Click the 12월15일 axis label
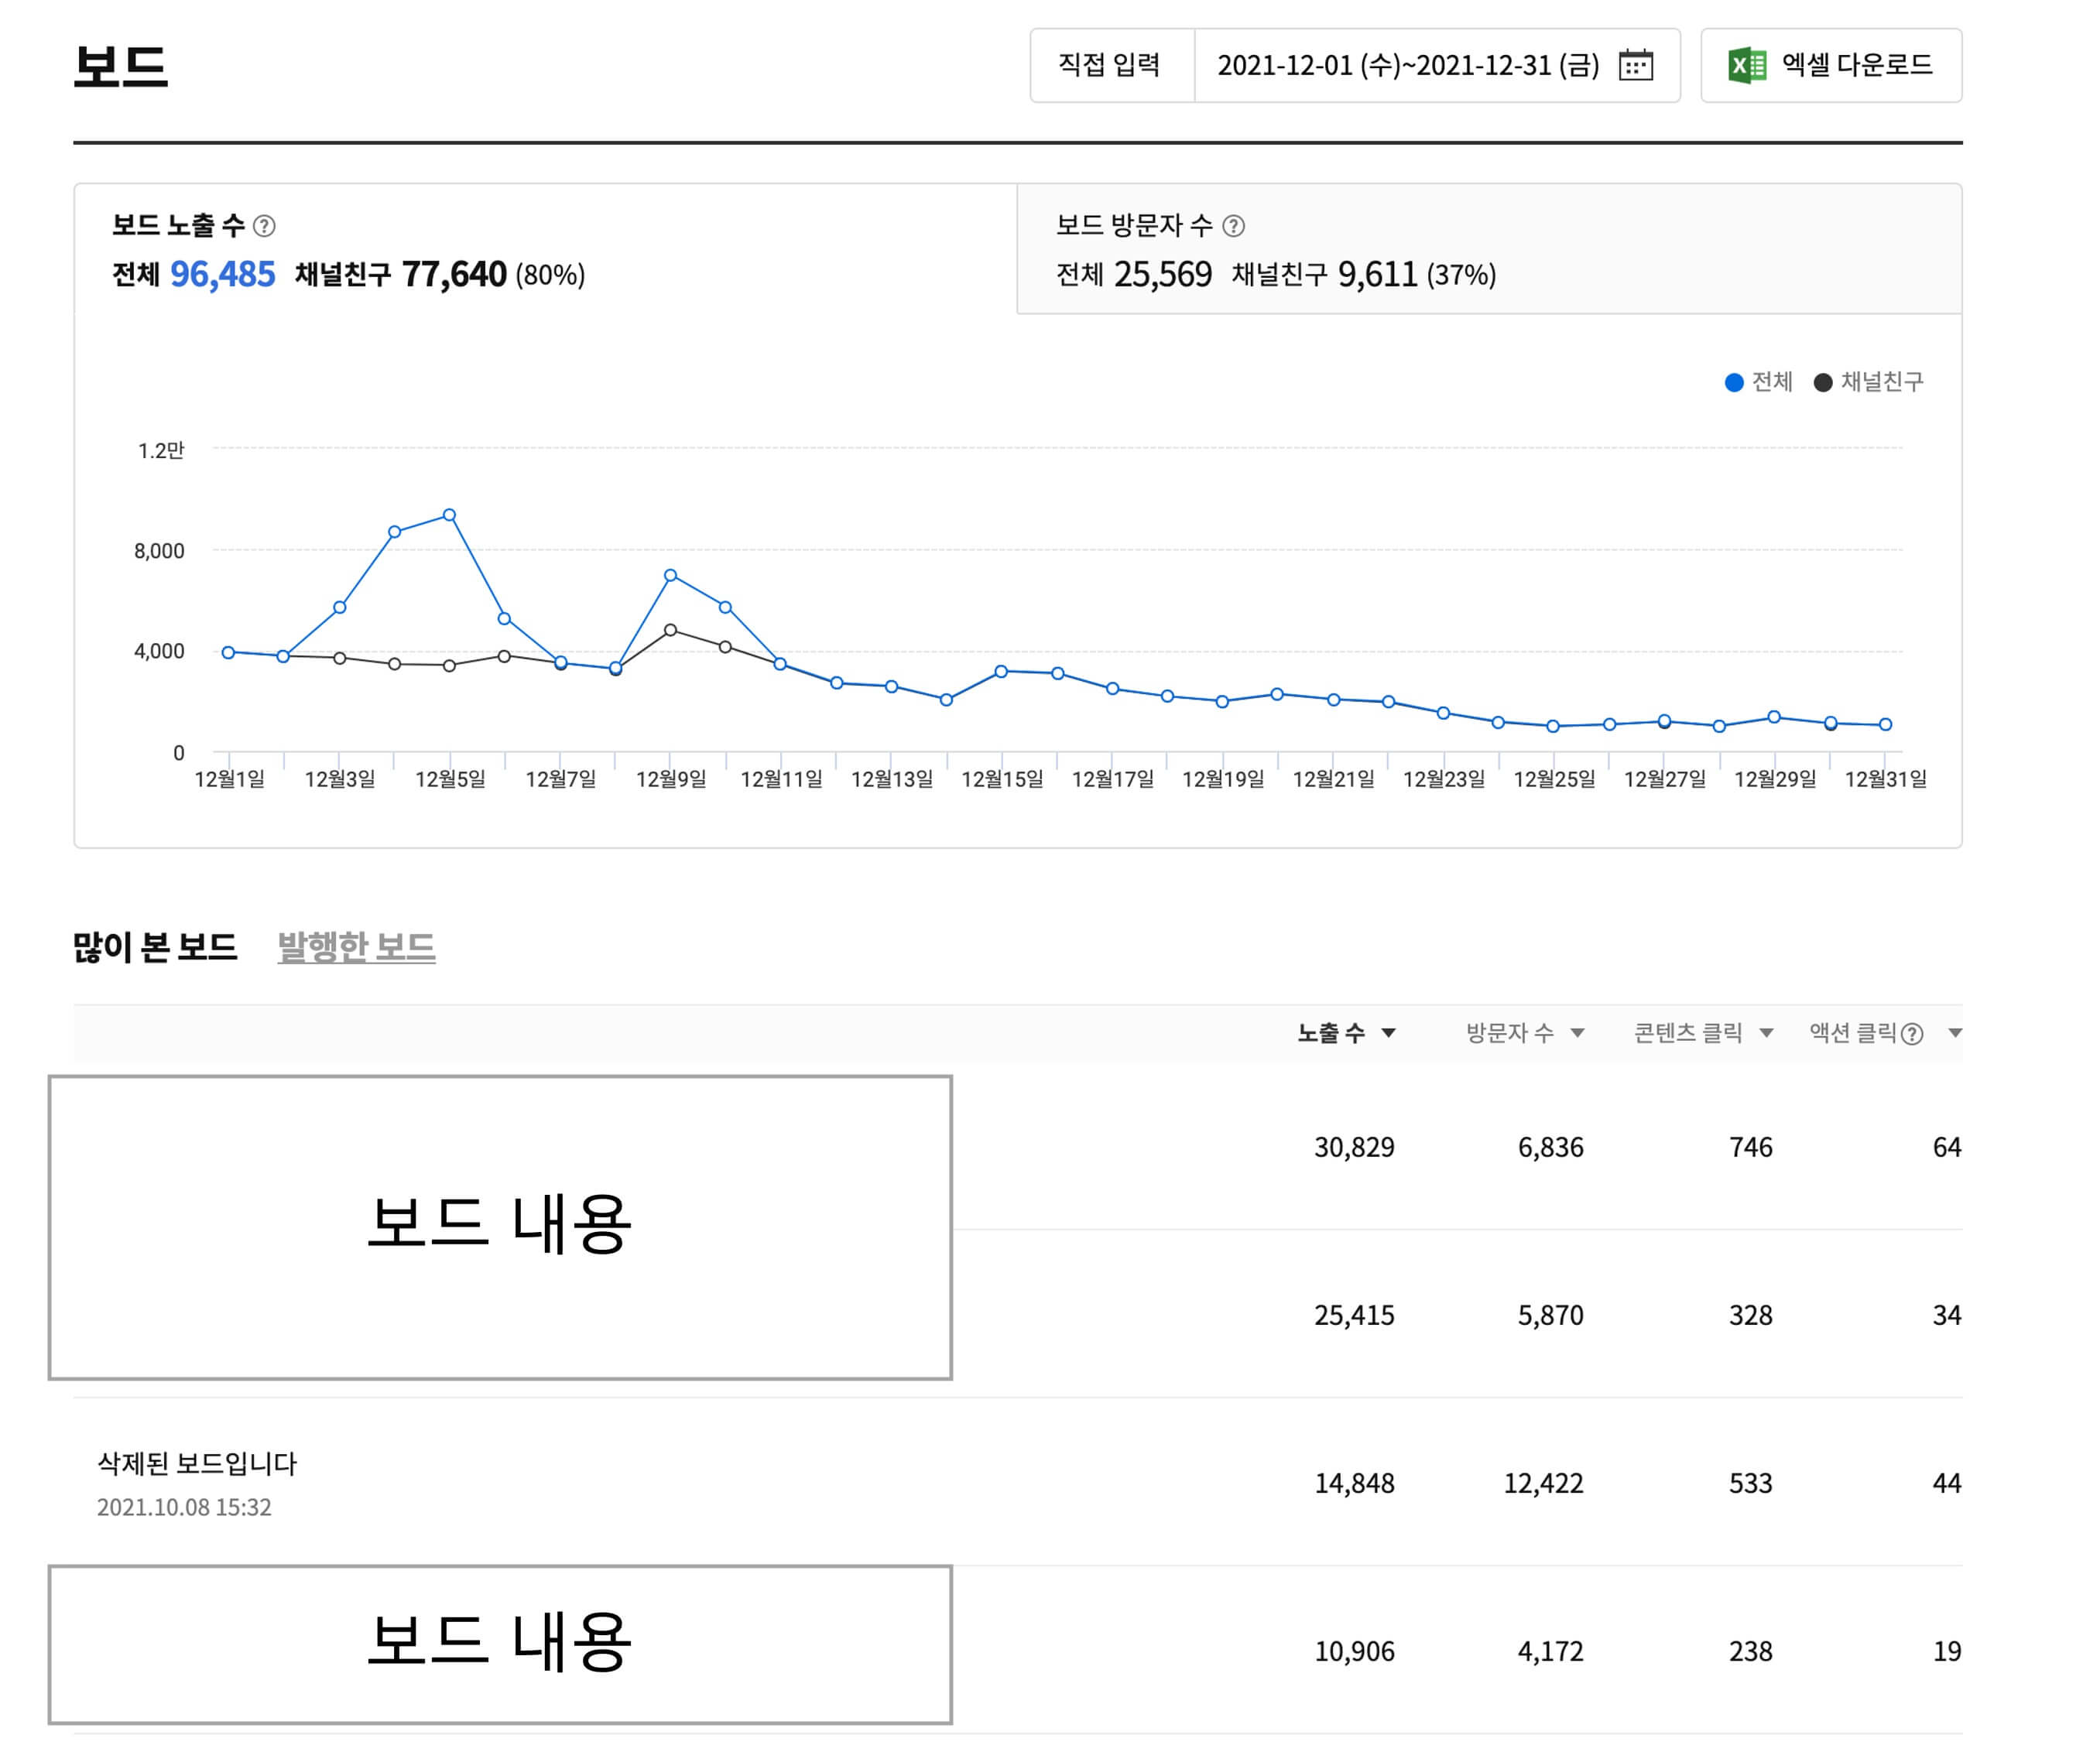Viewport: 2100px width, 1752px height. pos(1002,779)
